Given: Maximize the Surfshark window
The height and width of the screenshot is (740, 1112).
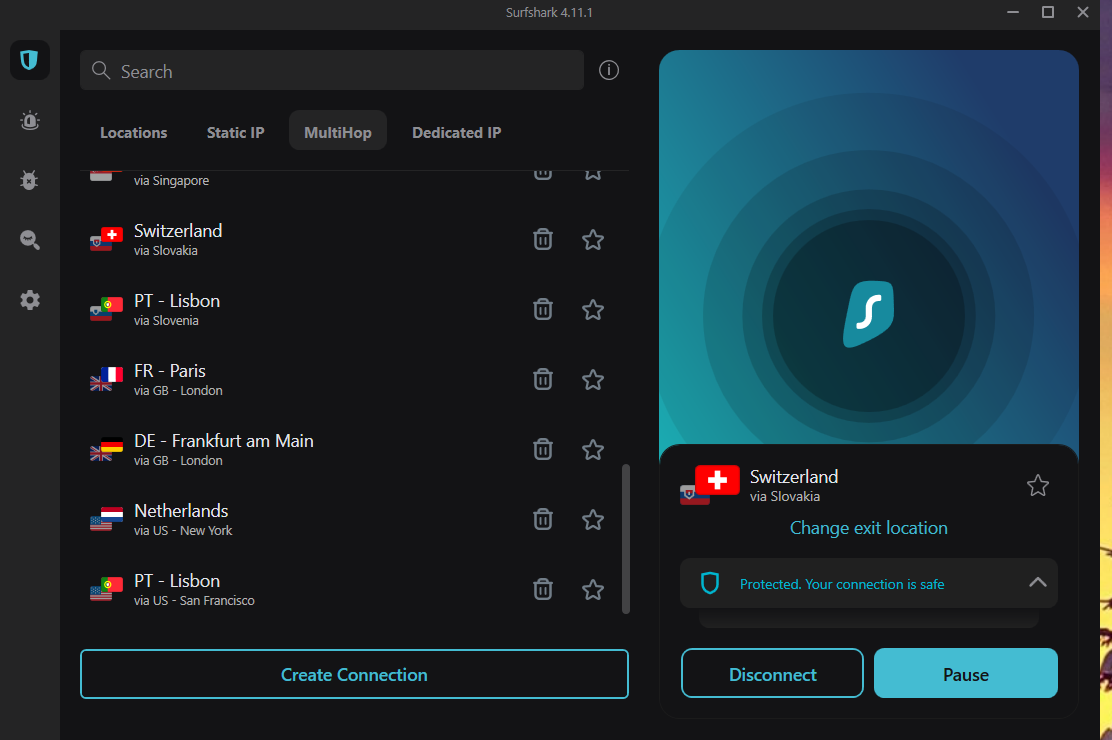Looking at the screenshot, I should (1047, 12).
